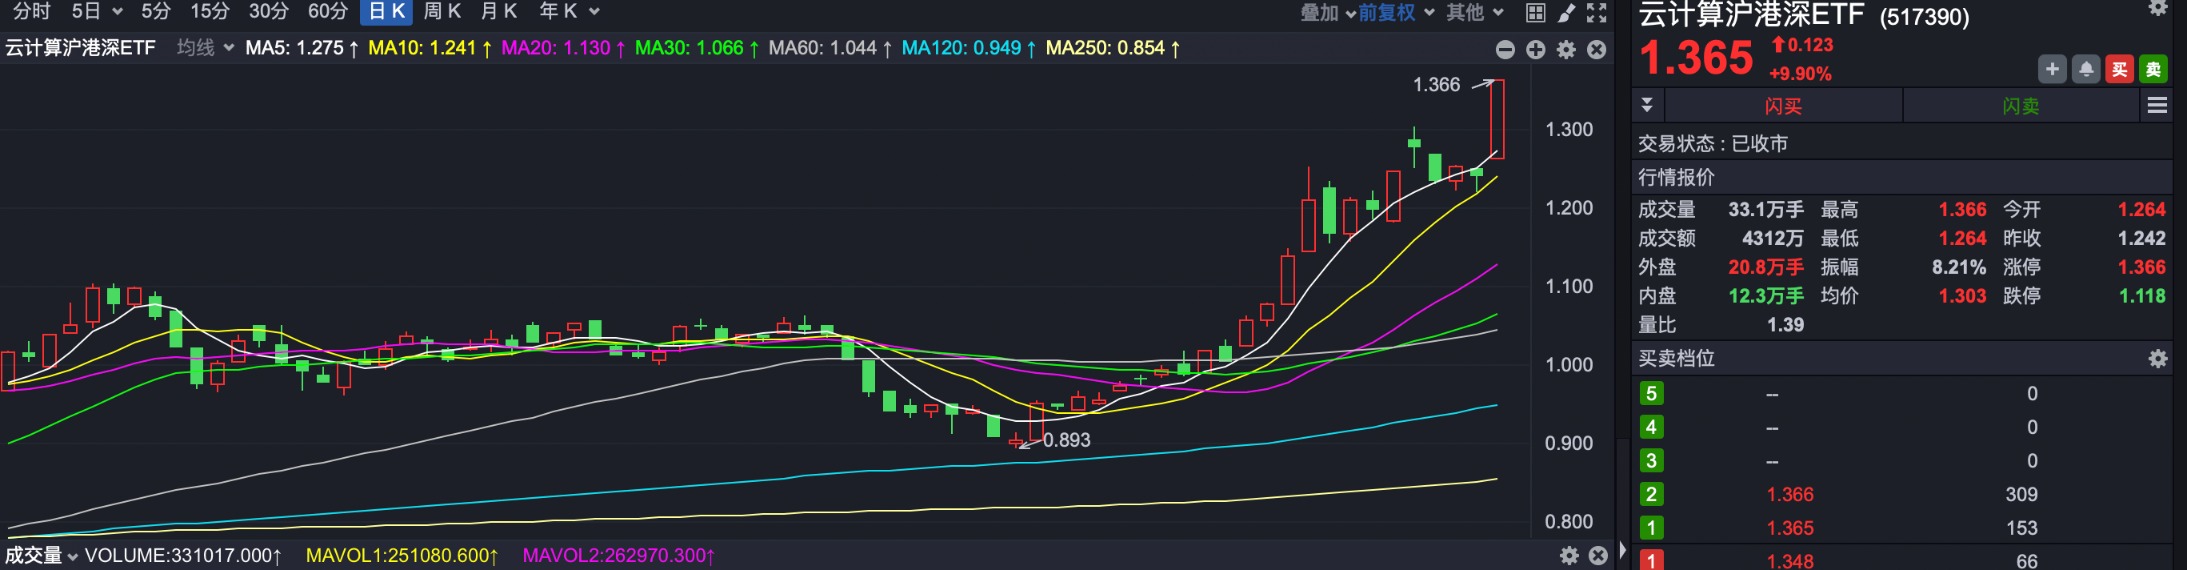The width and height of the screenshot is (2187, 570).
Task: Collapse the right quote panel using the side arrow
Action: click(x=1623, y=550)
